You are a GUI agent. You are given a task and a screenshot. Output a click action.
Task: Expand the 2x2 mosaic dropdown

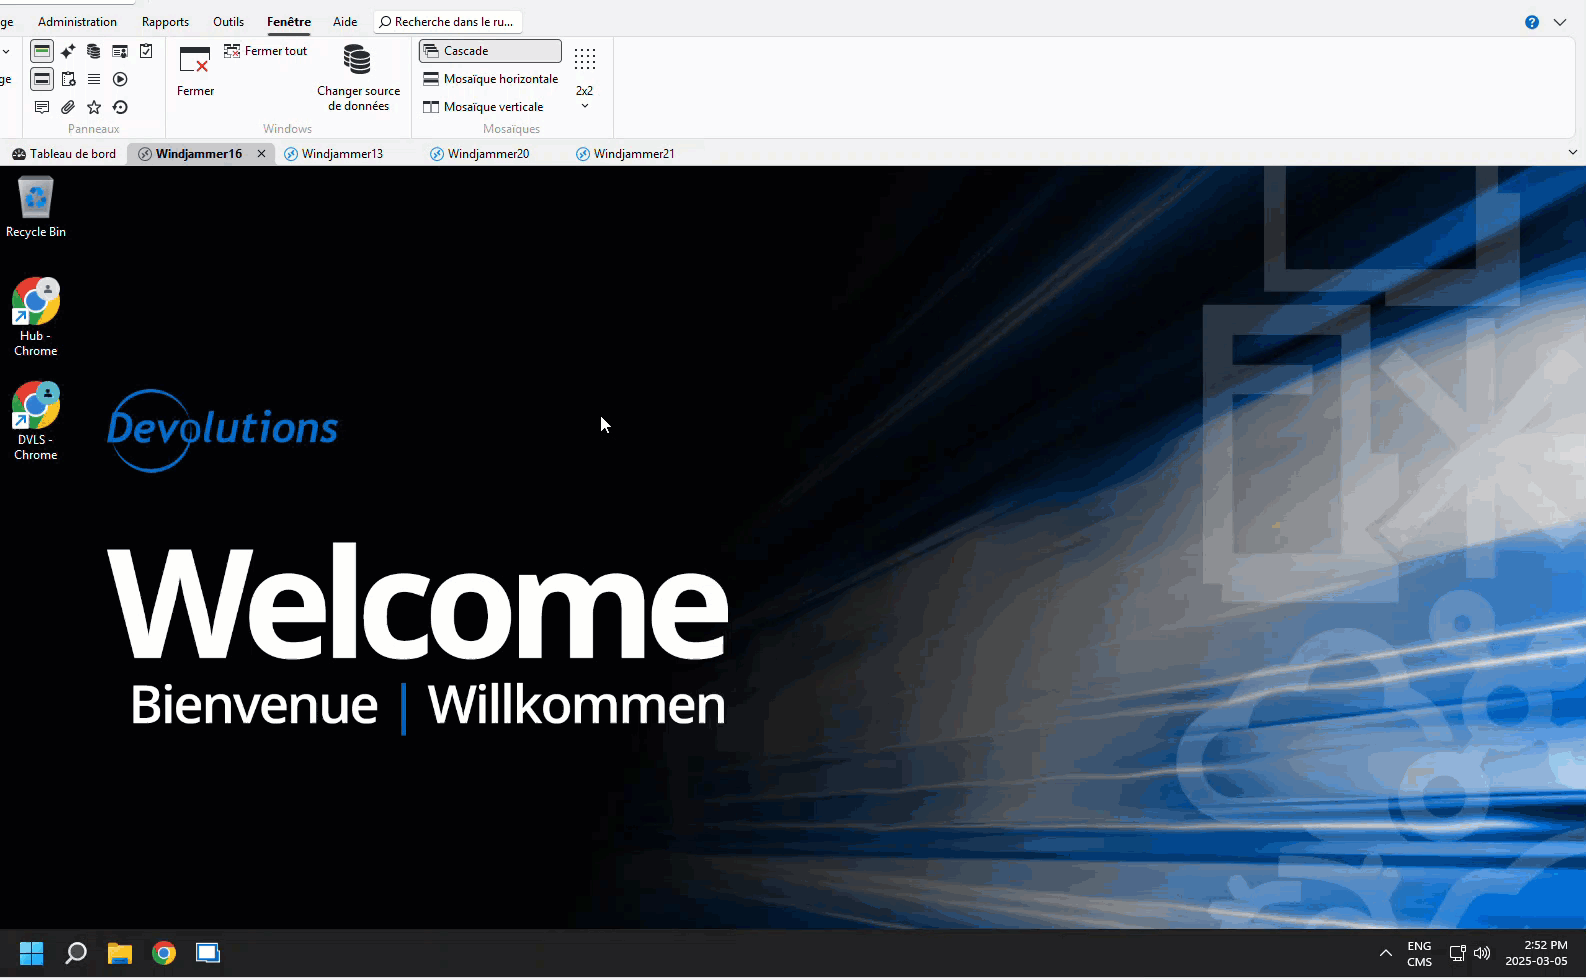pos(585,106)
